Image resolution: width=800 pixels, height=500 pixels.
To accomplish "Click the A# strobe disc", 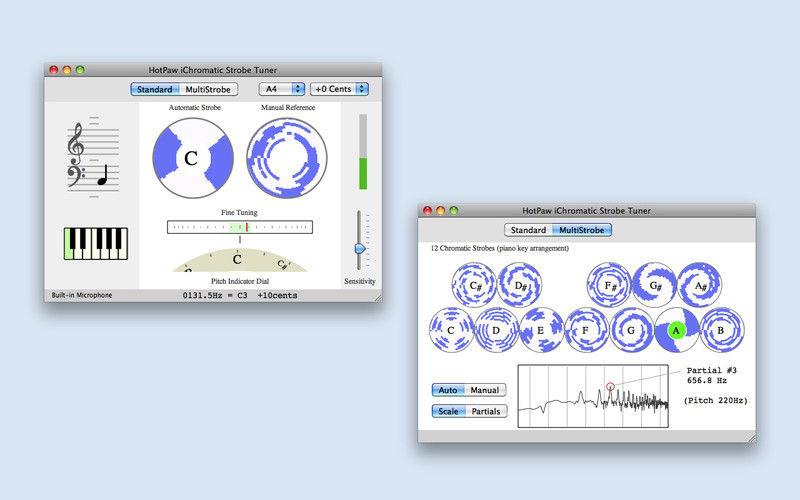I will pos(699,285).
